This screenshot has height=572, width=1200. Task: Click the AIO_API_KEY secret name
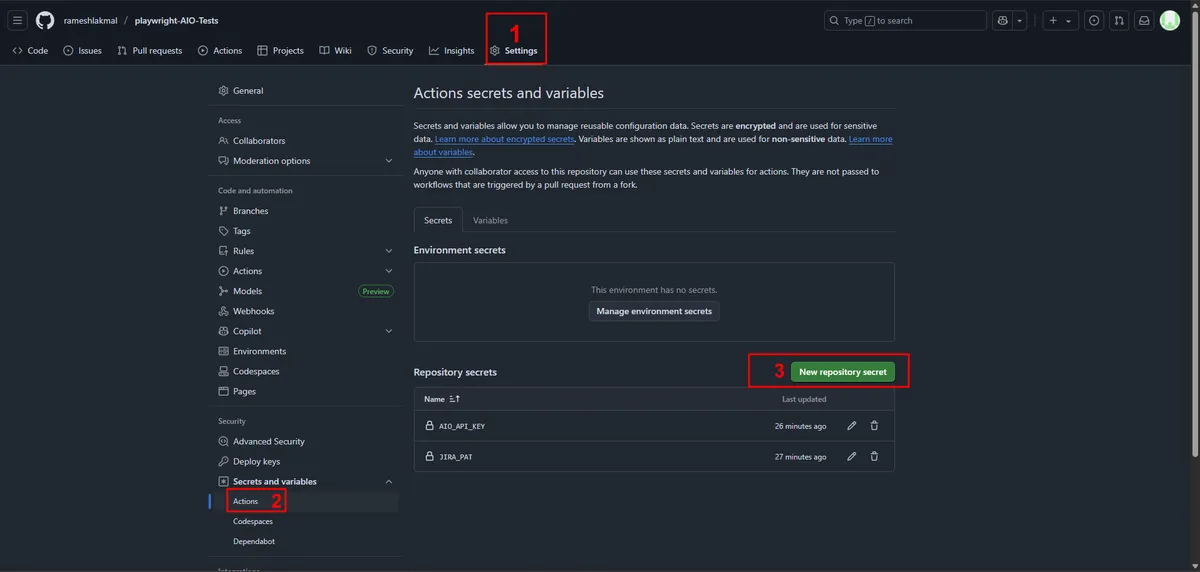click(462, 426)
